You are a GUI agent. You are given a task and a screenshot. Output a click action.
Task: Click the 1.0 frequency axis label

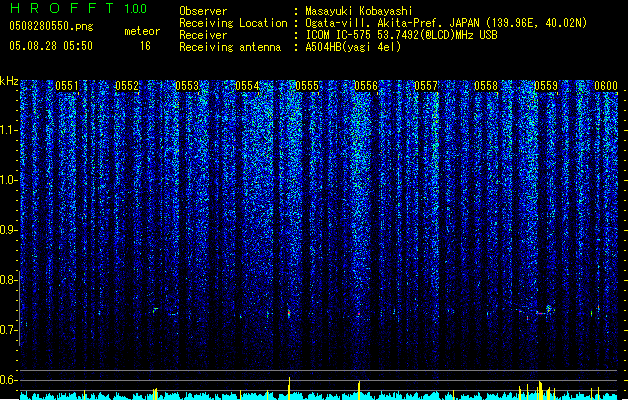9,180
